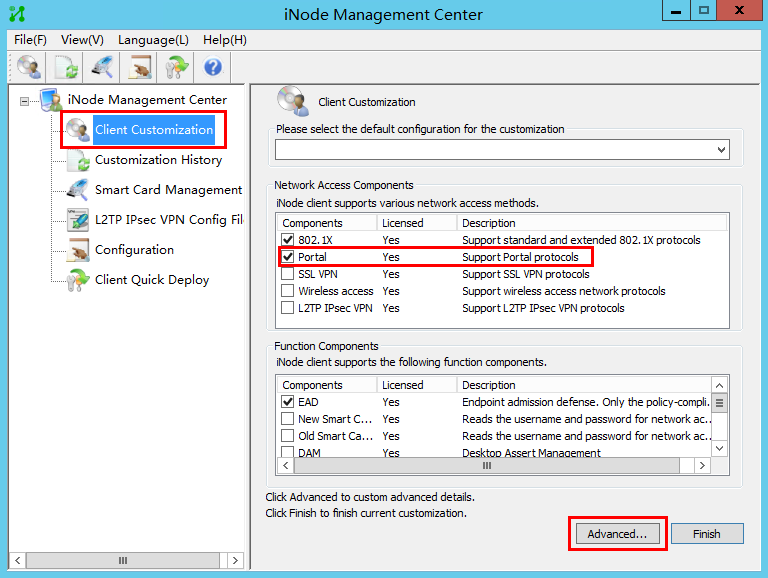Viewport: 768px width, 578px height.
Task: Click the Smart Card Management toolbar icon
Action: pyautogui.click(x=102, y=67)
